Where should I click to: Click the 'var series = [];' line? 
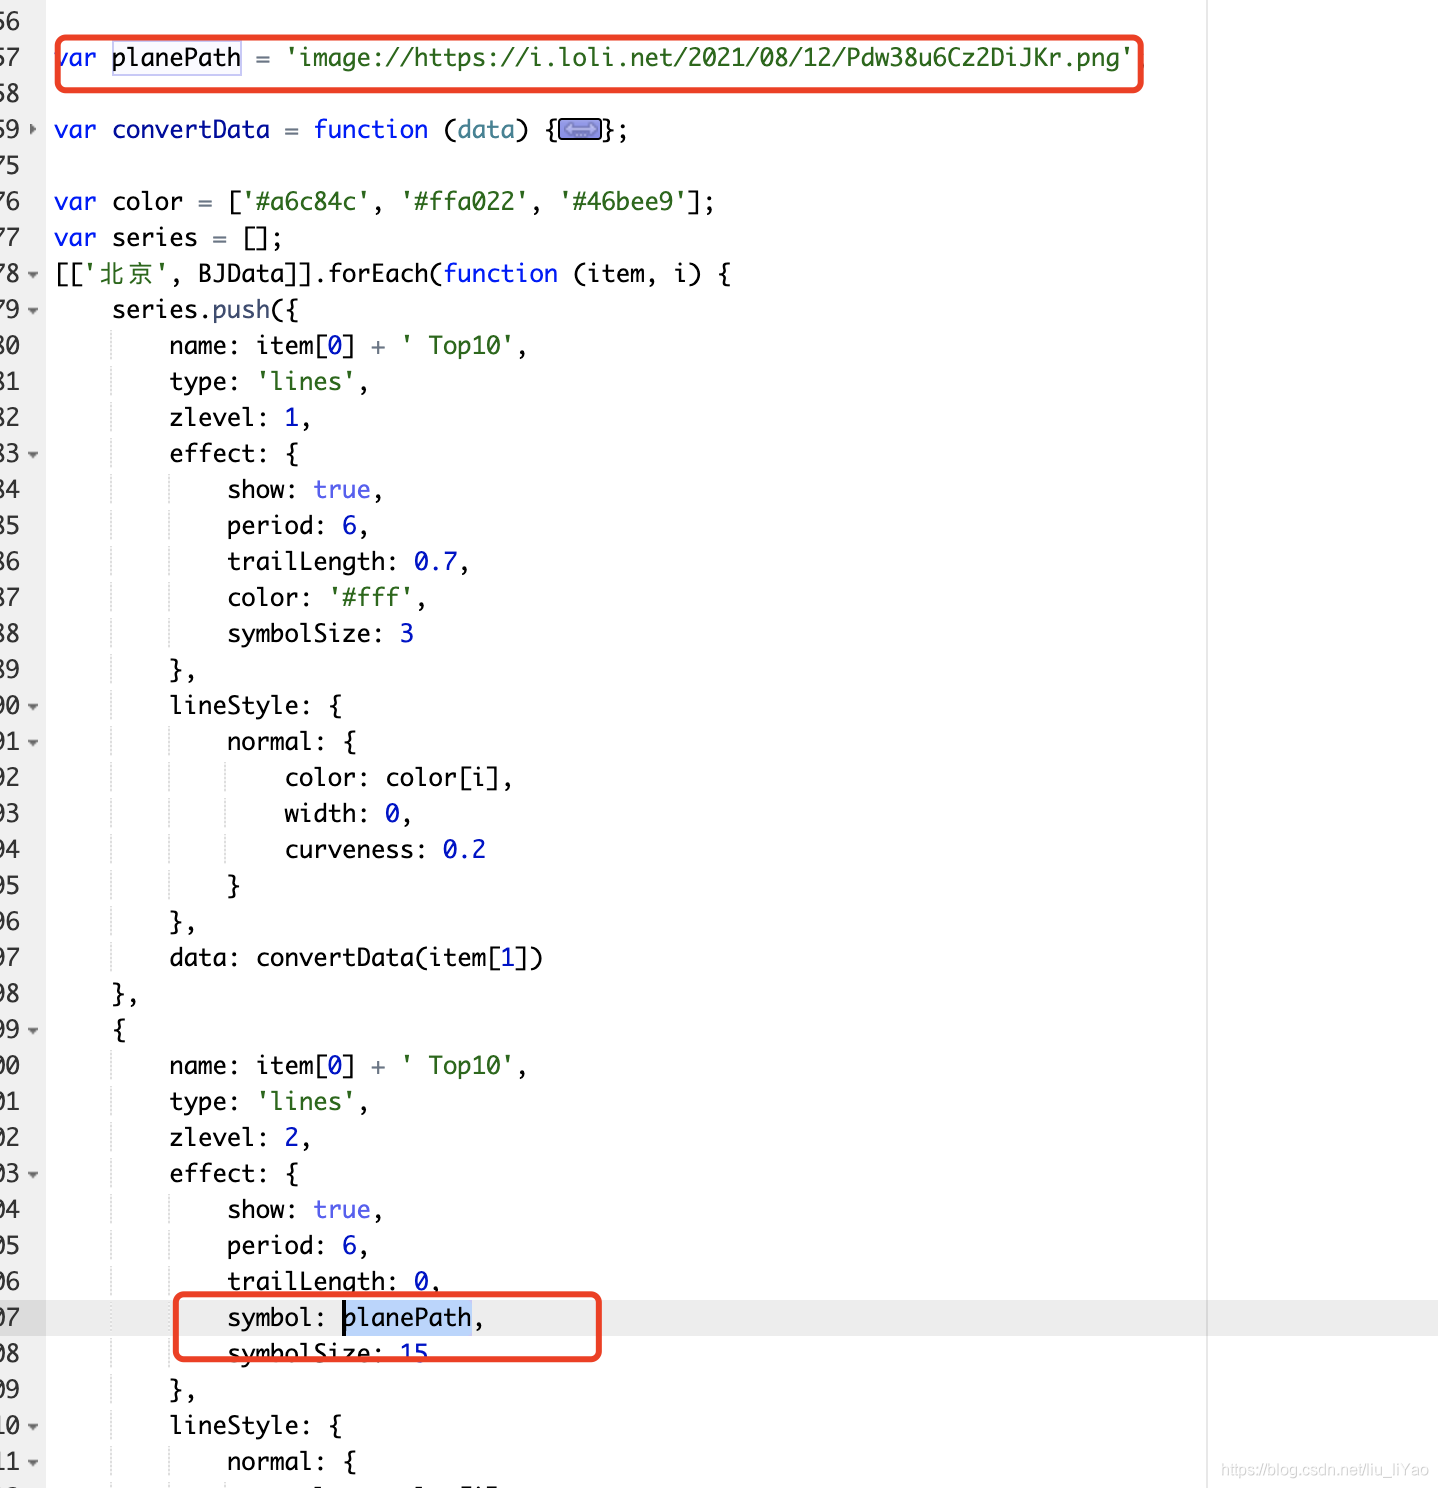tap(168, 238)
